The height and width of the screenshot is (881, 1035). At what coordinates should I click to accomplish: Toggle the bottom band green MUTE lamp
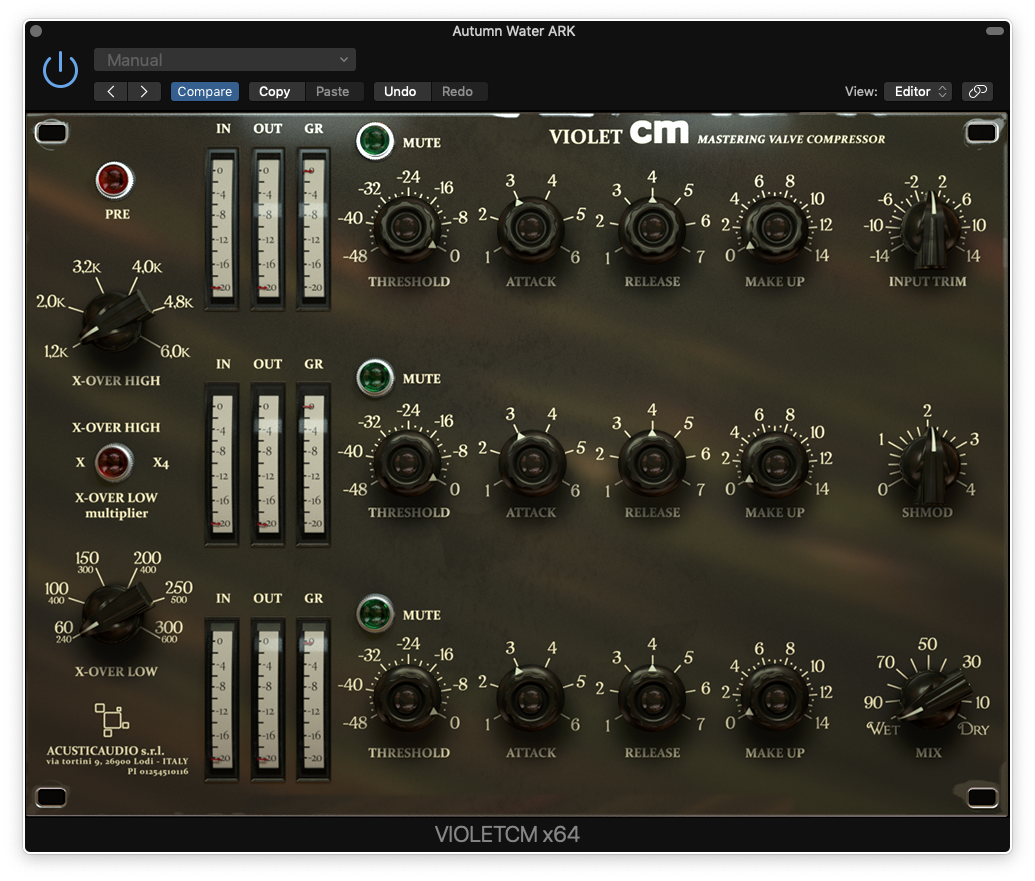click(374, 613)
